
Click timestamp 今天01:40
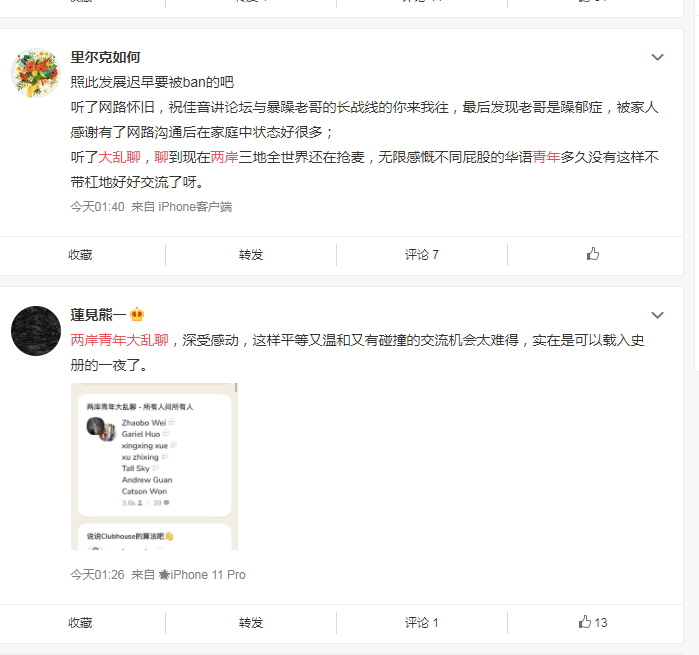97,206
